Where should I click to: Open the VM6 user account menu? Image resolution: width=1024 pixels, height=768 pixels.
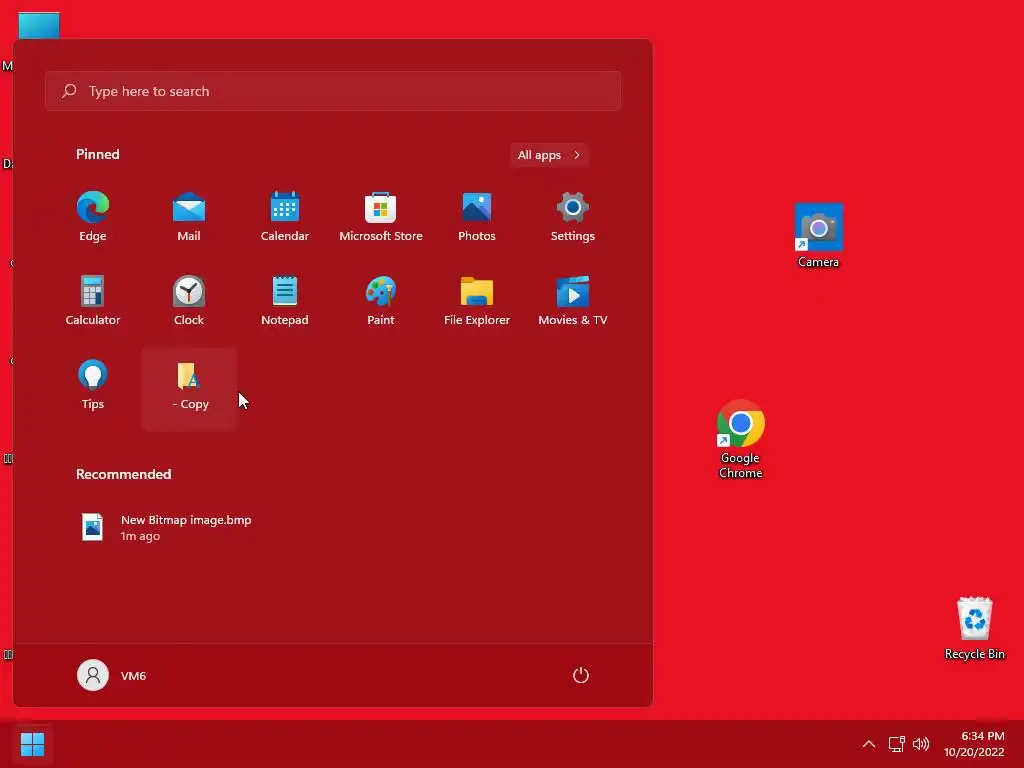pos(112,675)
